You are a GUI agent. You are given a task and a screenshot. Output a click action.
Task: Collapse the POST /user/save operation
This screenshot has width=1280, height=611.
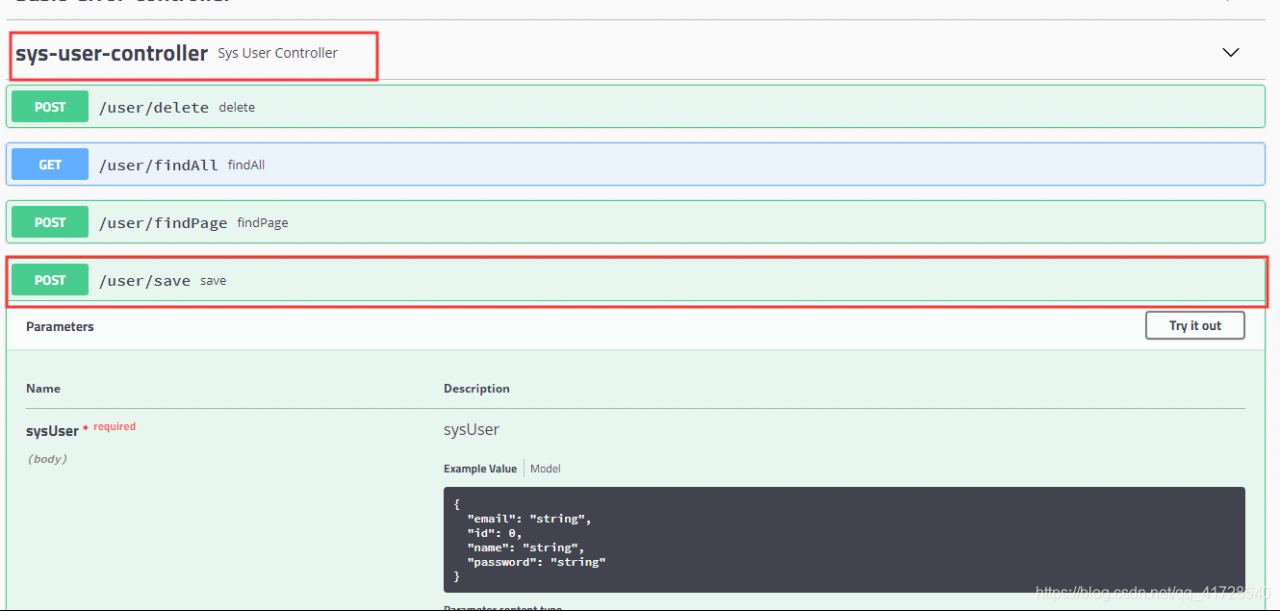(636, 280)
